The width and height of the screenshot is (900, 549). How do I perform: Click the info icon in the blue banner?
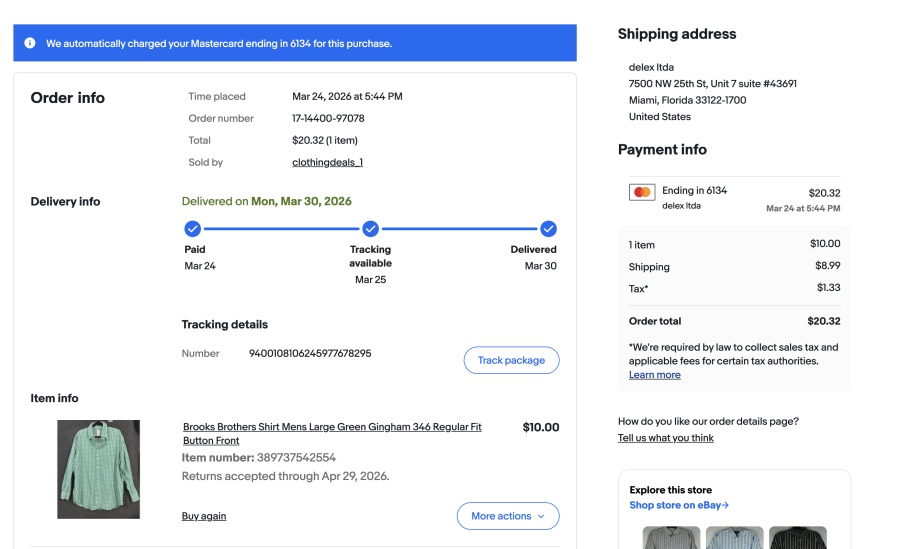click(x=30, y=43)
